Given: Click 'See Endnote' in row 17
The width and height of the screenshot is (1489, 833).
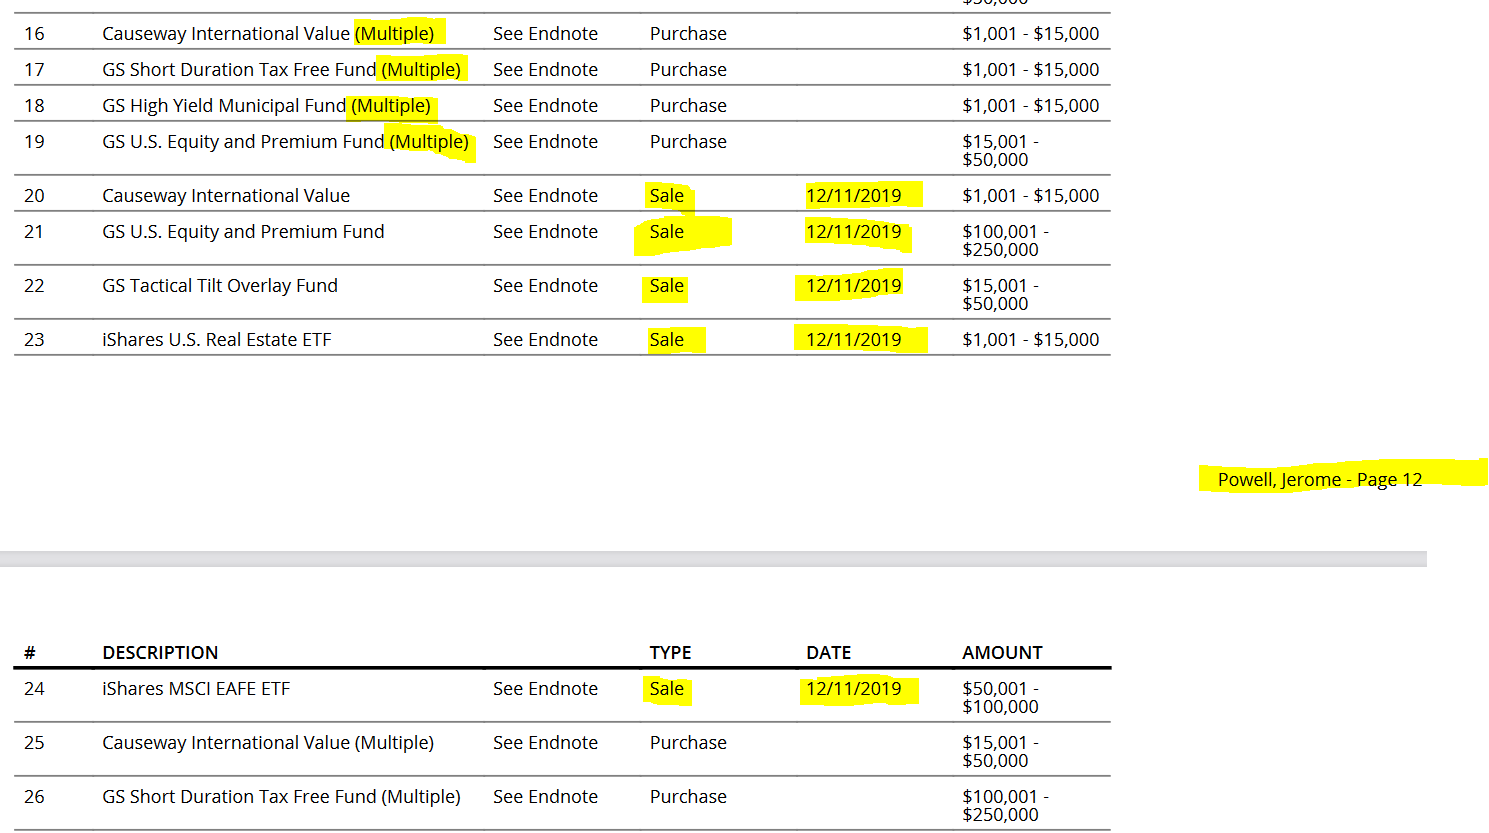Looking at the screenshot, I should [545, 70].
